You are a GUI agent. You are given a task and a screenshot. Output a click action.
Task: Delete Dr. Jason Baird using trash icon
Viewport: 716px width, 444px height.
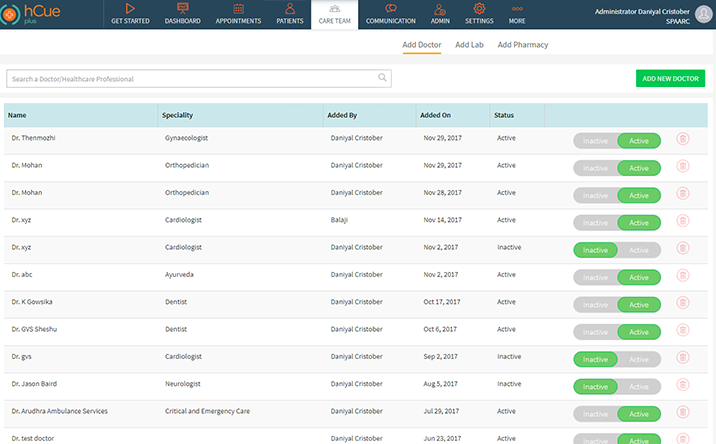point(683,385)
